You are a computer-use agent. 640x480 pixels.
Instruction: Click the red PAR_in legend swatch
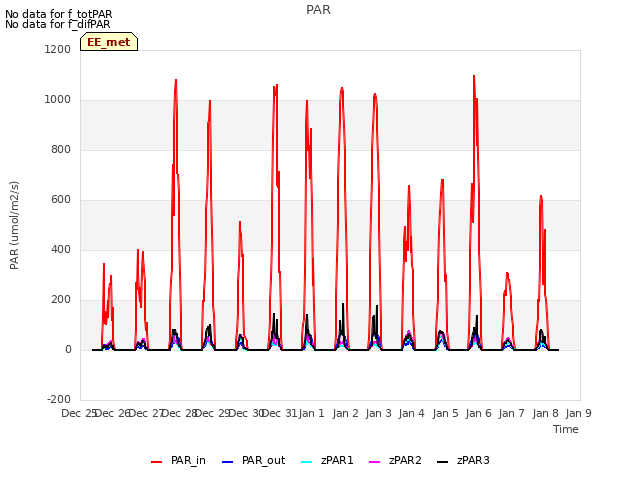[156, 462]
